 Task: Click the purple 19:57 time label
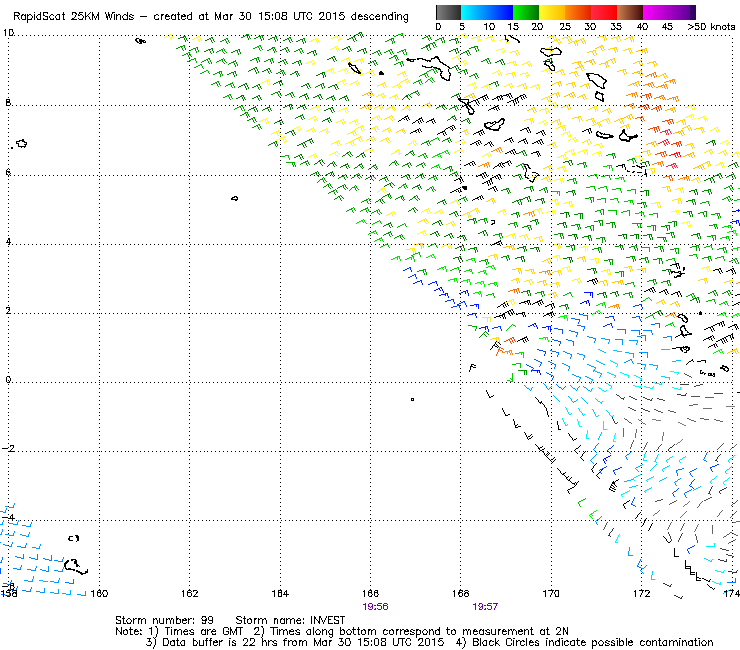pyautogui.click(x=485, y=607)
